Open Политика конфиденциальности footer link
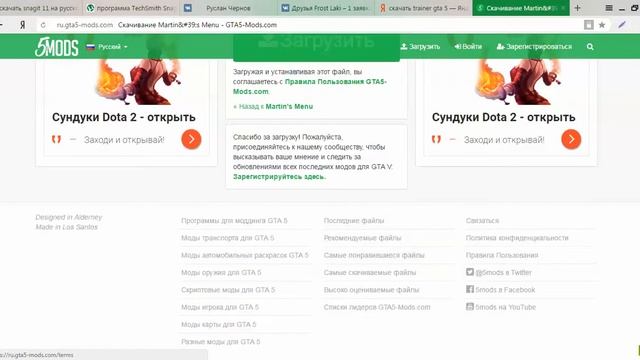640x360 pixels. 517,238
